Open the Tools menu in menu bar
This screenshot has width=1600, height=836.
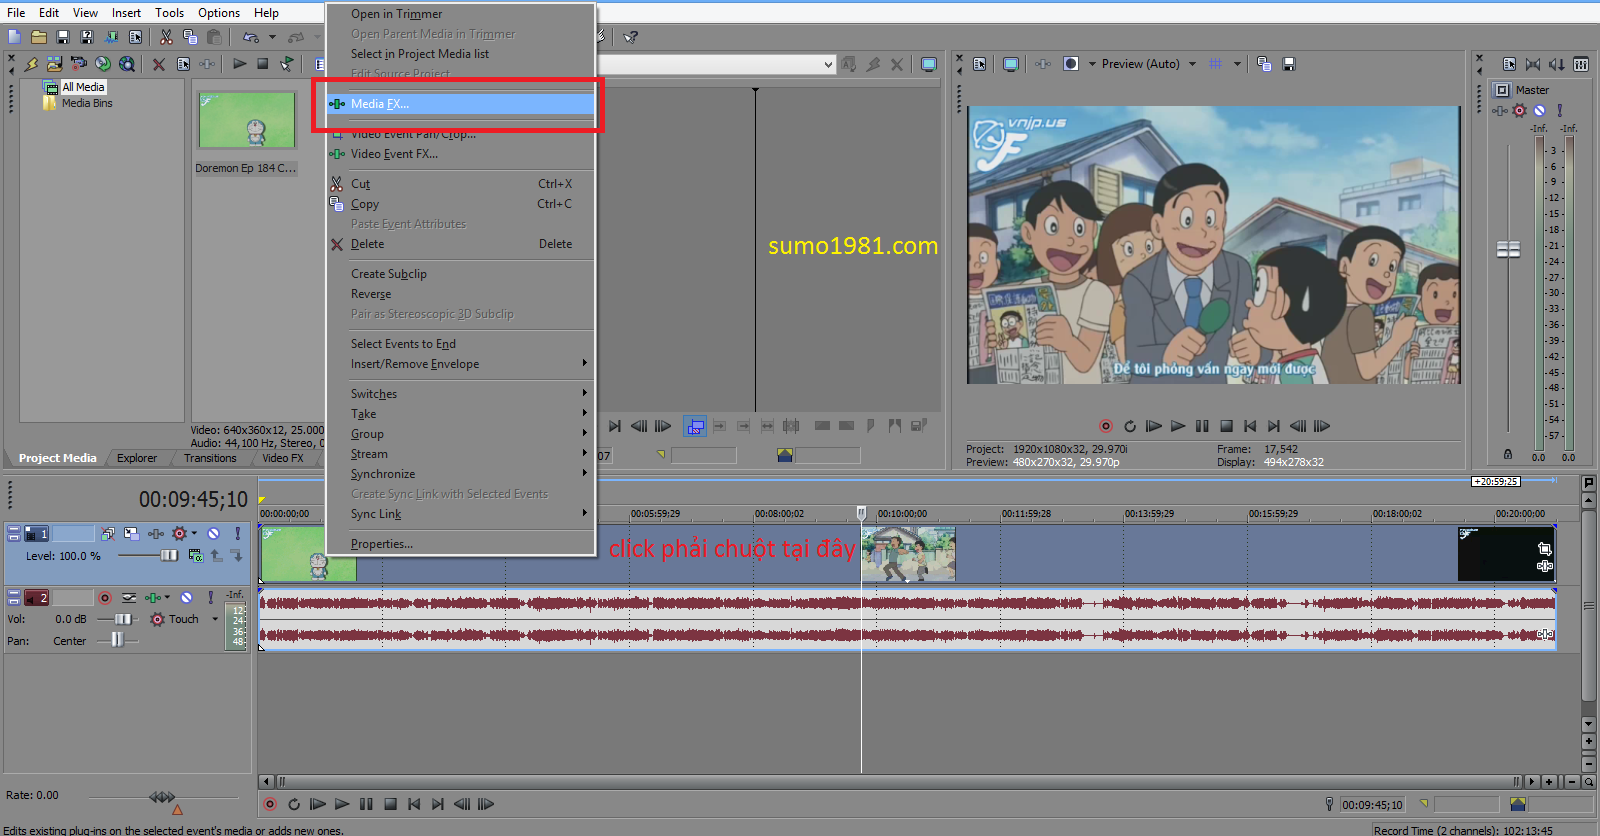point(169,13)
